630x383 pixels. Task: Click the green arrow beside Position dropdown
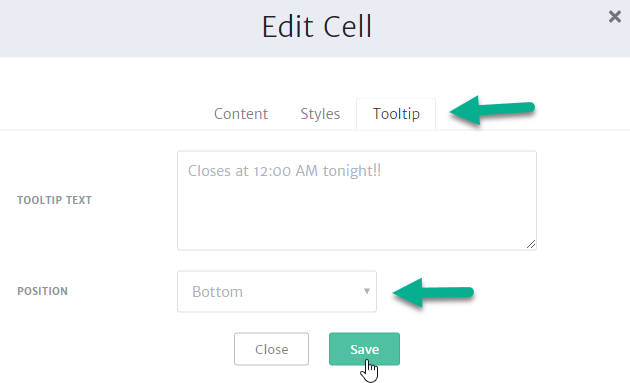pos(434,292)
